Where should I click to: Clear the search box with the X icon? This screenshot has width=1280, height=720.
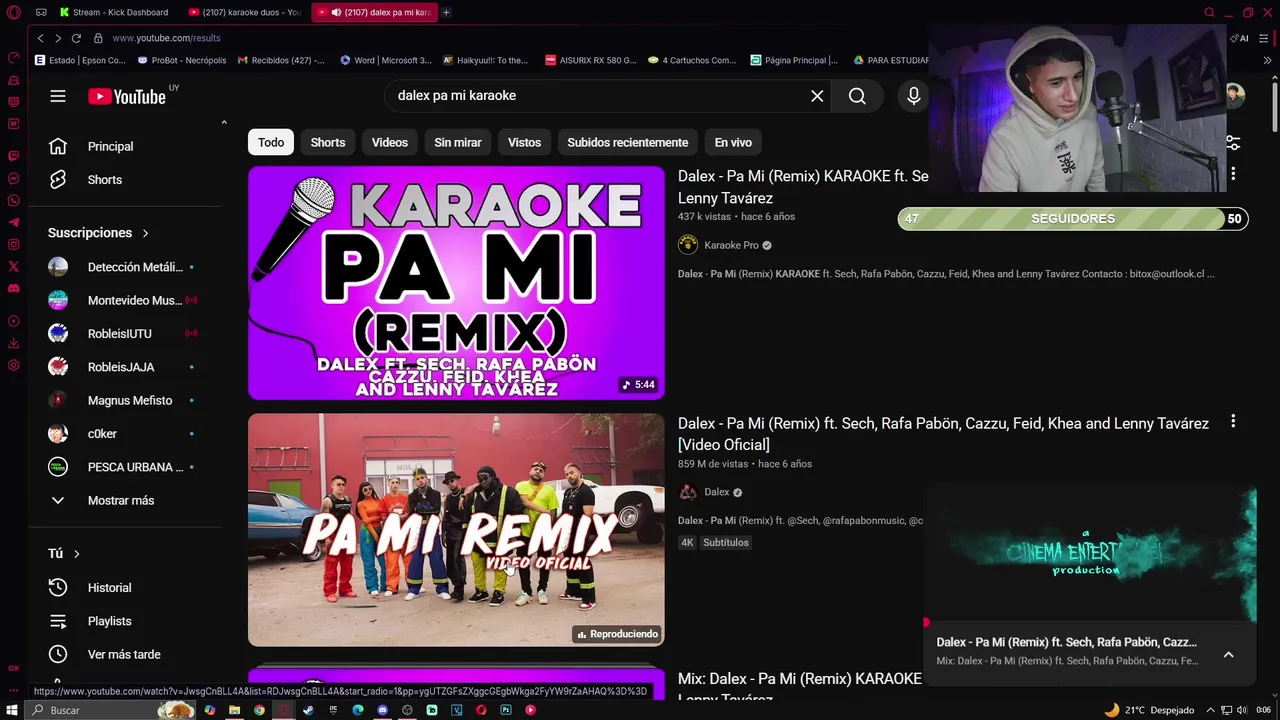coord(817,96)
